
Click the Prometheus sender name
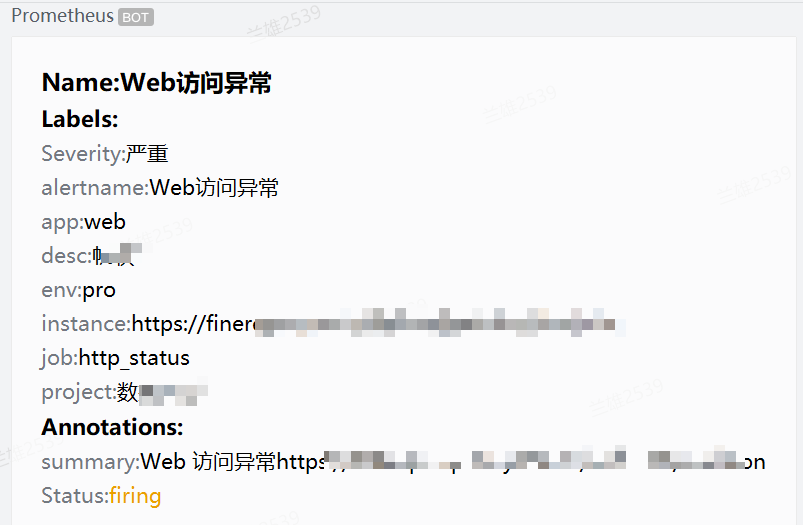[62, 16]
